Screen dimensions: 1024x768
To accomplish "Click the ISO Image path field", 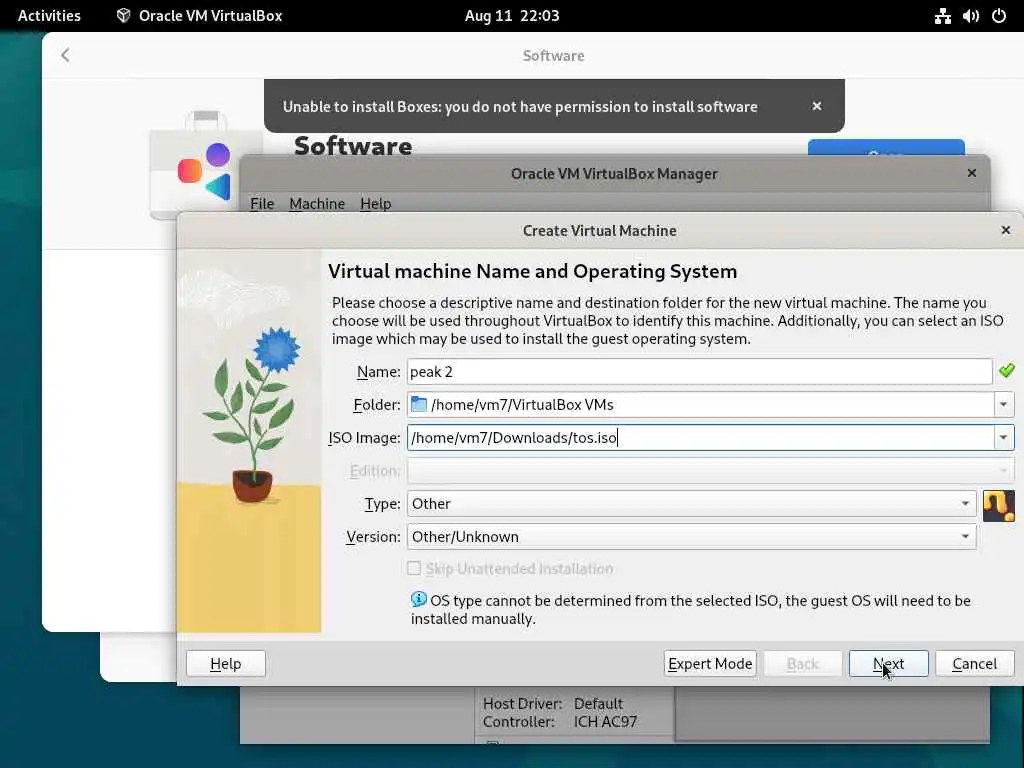I will [x=701, y=437].
